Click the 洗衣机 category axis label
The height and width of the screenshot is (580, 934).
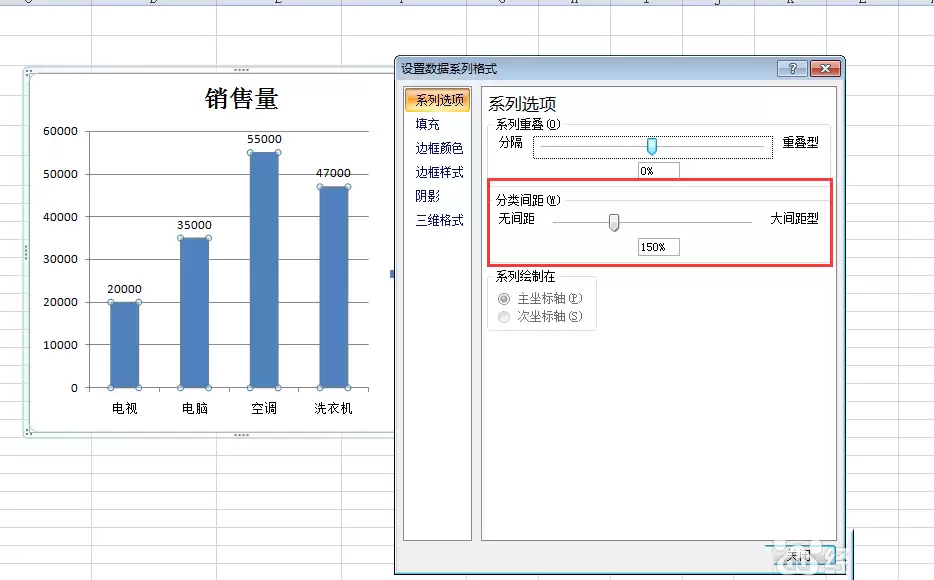(x=334, y=408)
